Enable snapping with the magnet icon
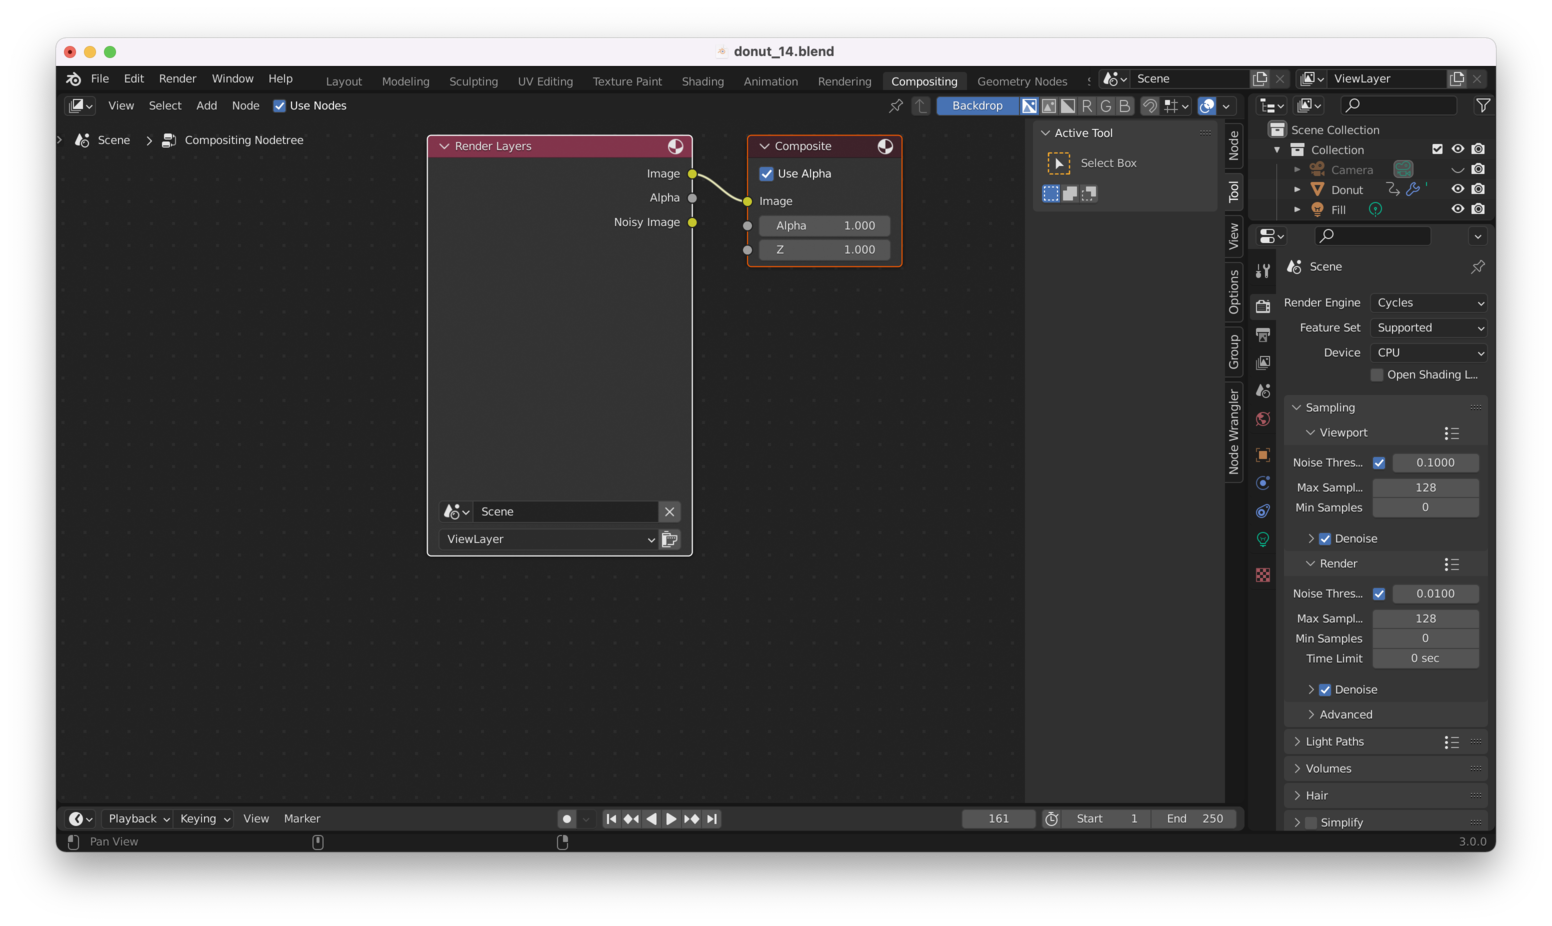The width and height of the screenshot is (1552, 926). [1150, 105]
